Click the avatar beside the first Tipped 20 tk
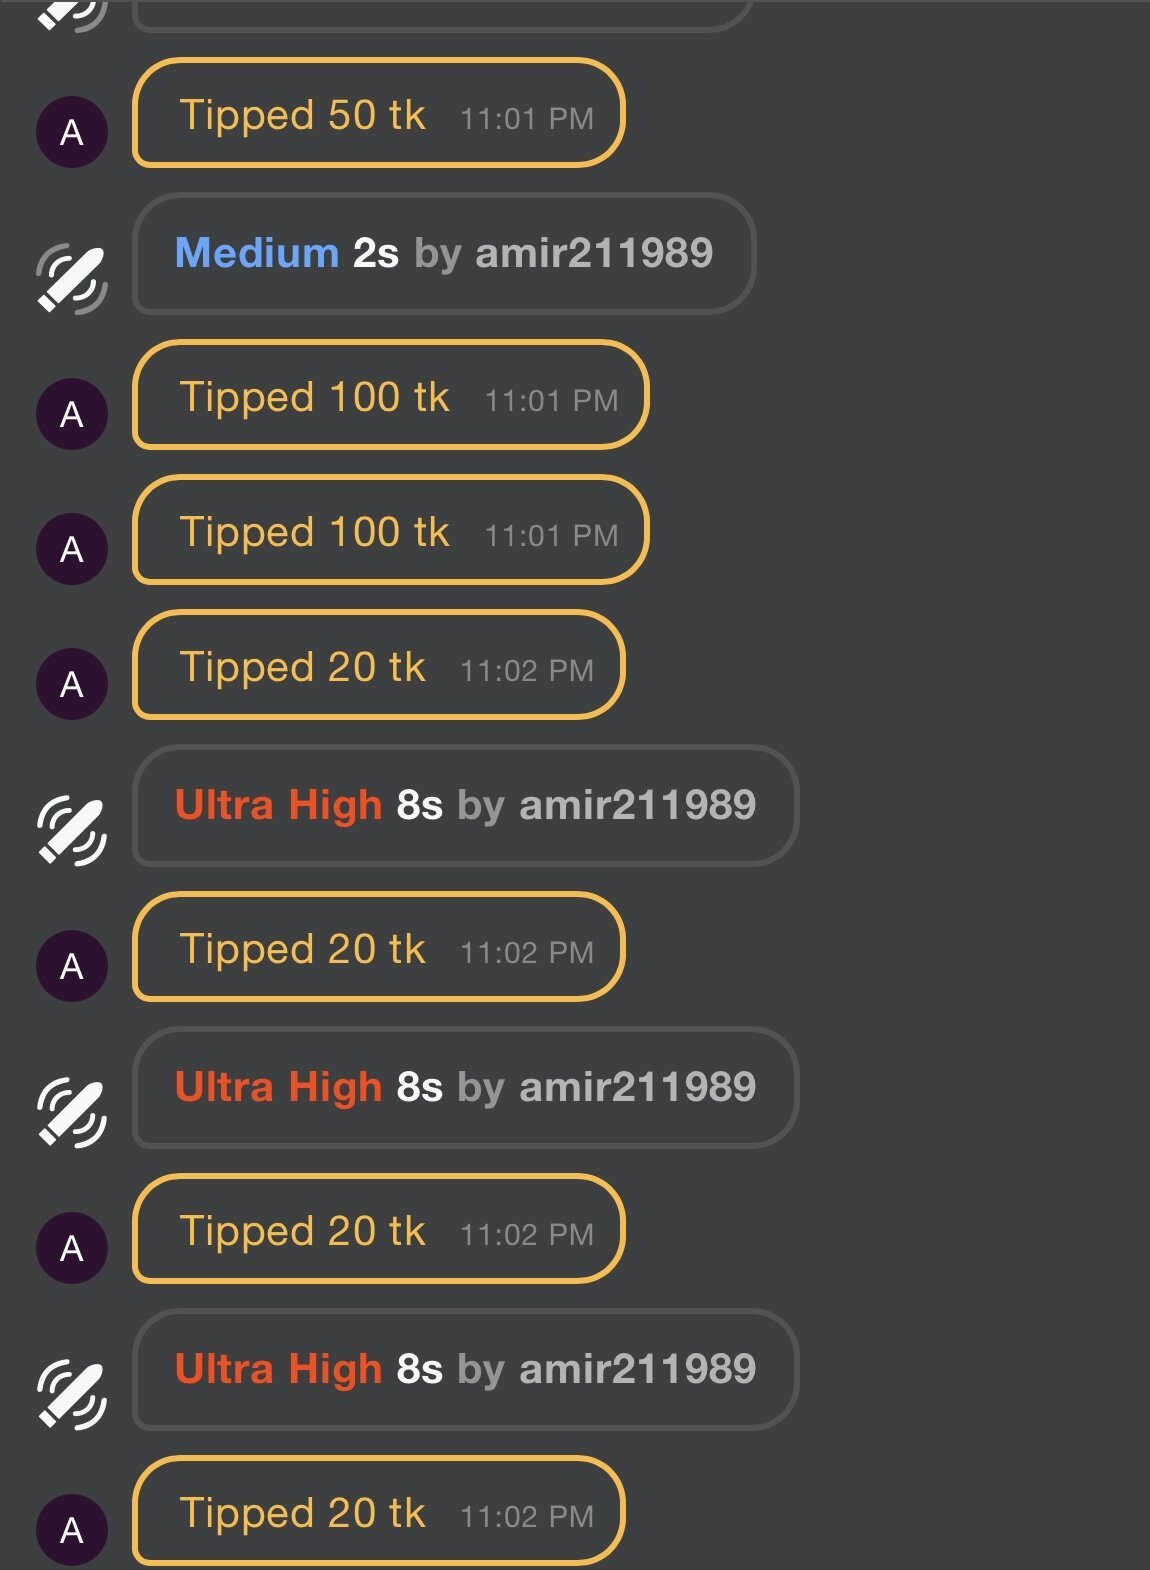The height and width of the screenshot is (1570, 1150). click(72, 684)
